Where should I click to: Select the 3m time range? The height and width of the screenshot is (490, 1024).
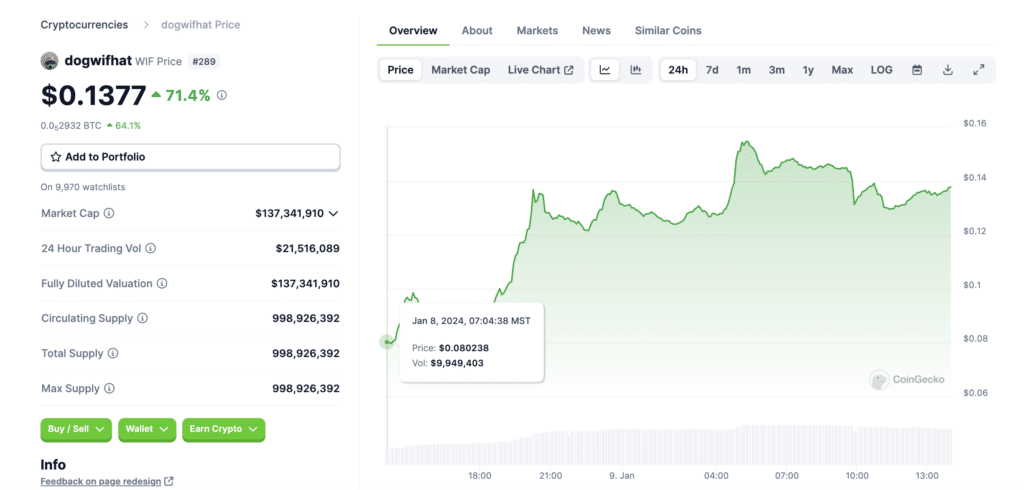(x=776, y=70)
